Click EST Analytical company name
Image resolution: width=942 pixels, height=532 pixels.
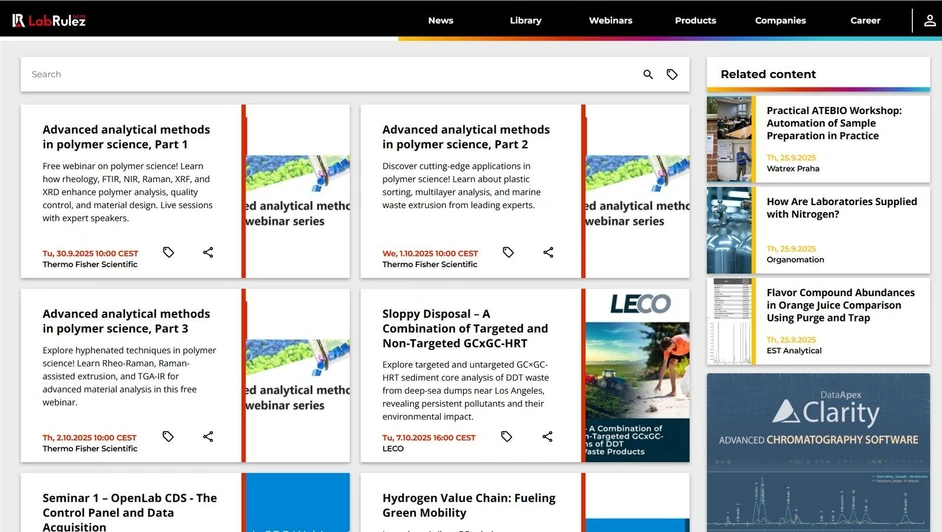click(x=794, y=351)
